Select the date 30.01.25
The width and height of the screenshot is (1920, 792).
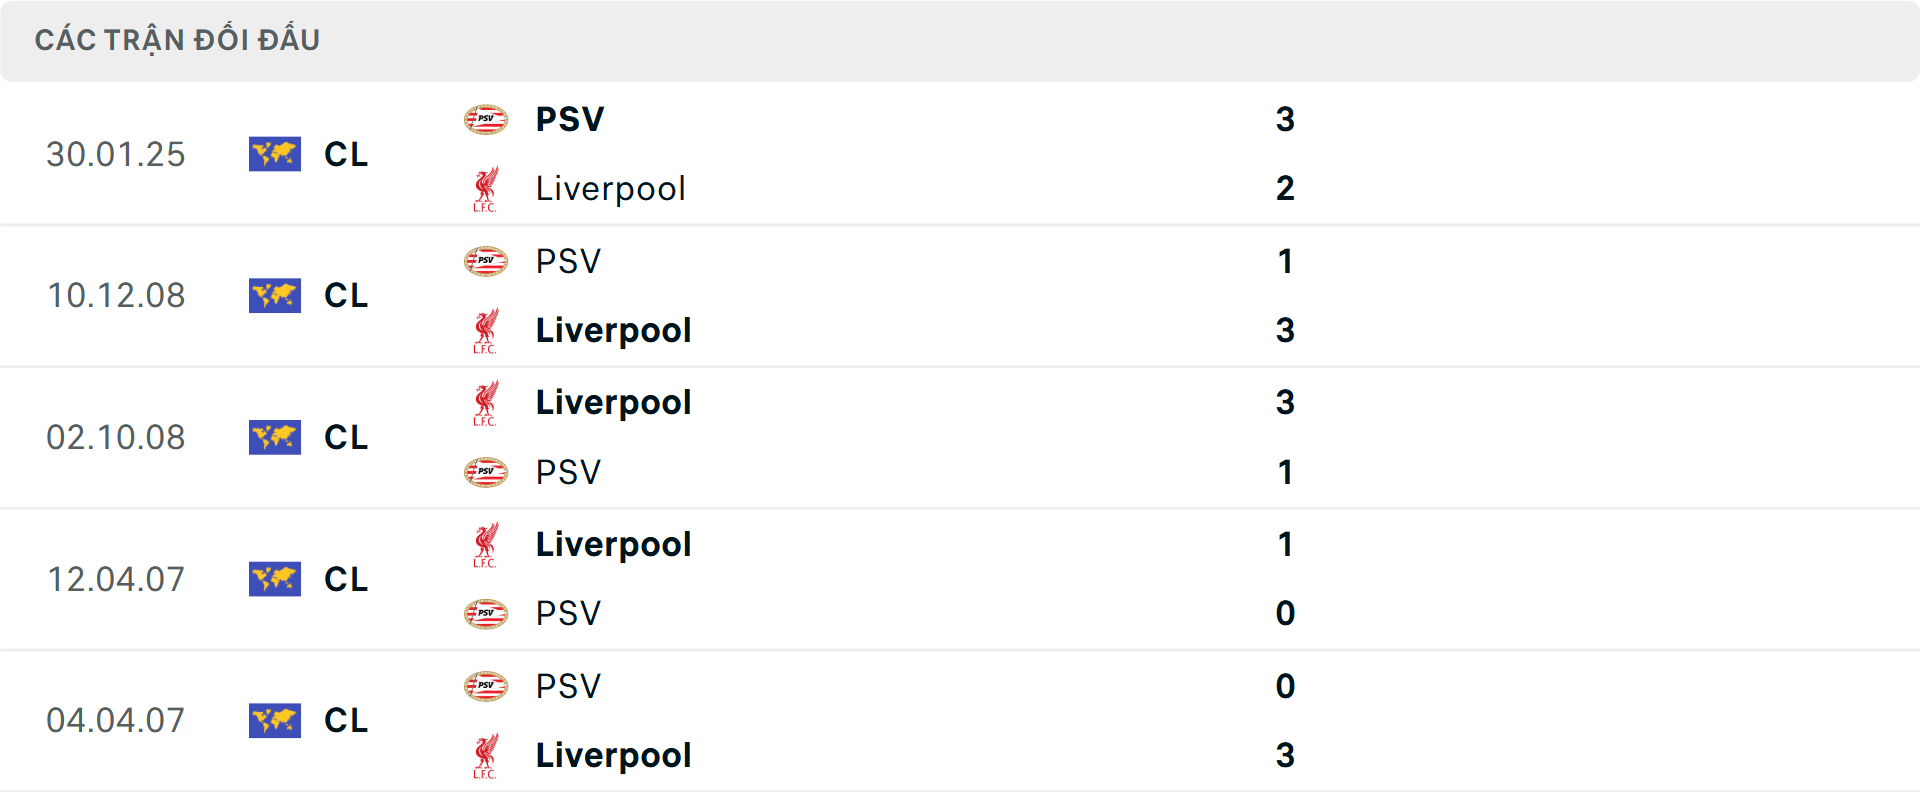point(116,154)
